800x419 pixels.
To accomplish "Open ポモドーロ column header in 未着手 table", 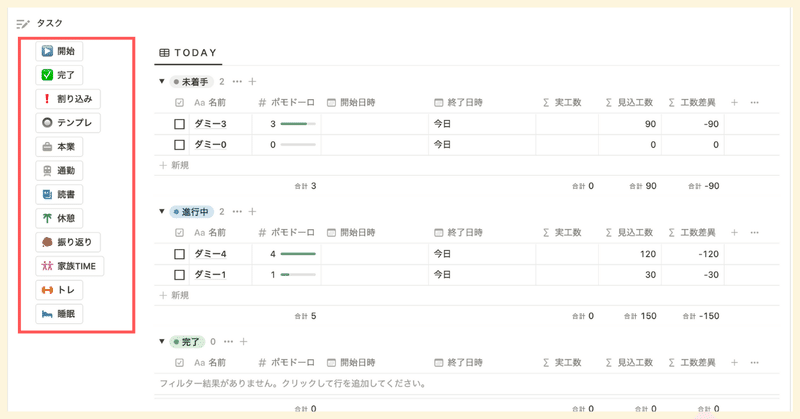I will point(286,103).
